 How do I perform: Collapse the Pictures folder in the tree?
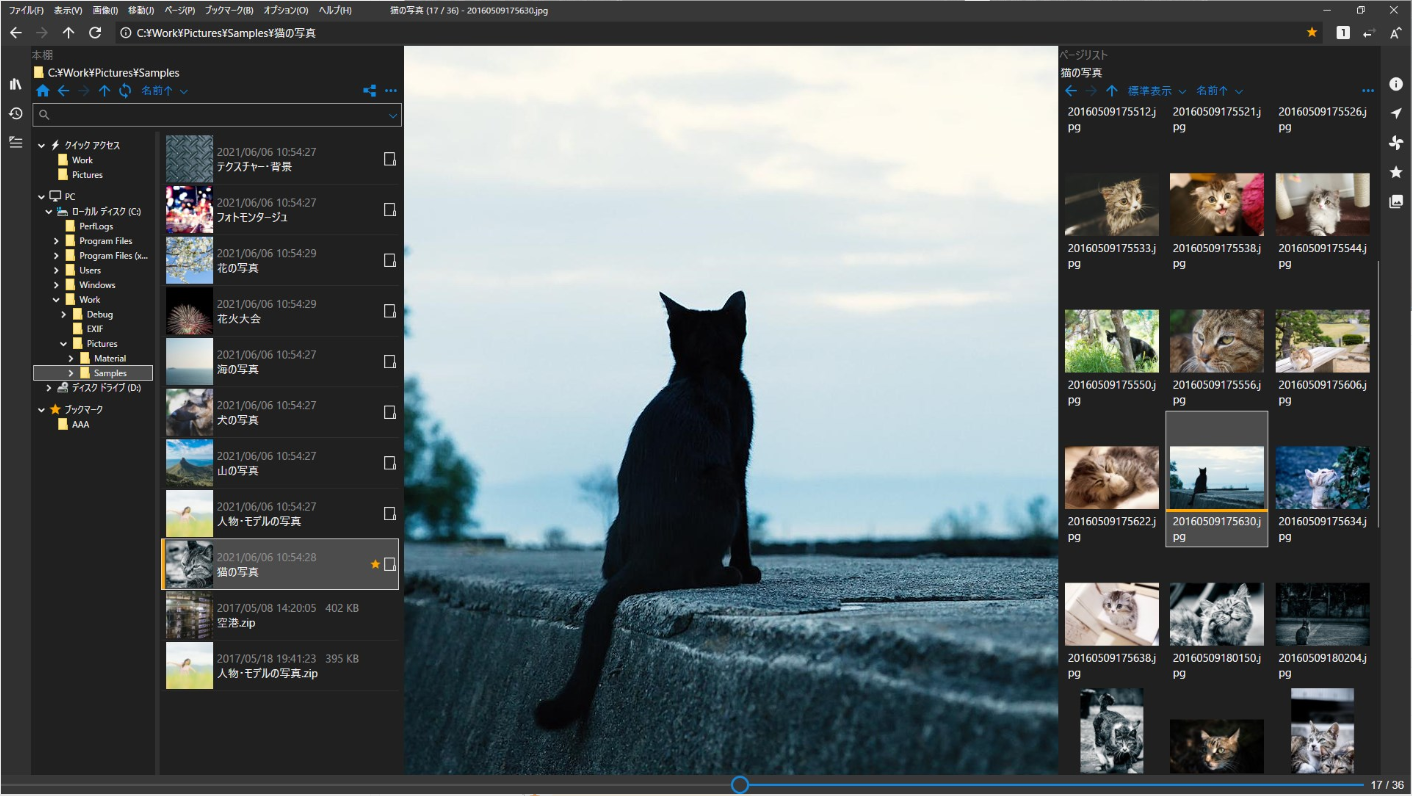(x=63, y=344)
